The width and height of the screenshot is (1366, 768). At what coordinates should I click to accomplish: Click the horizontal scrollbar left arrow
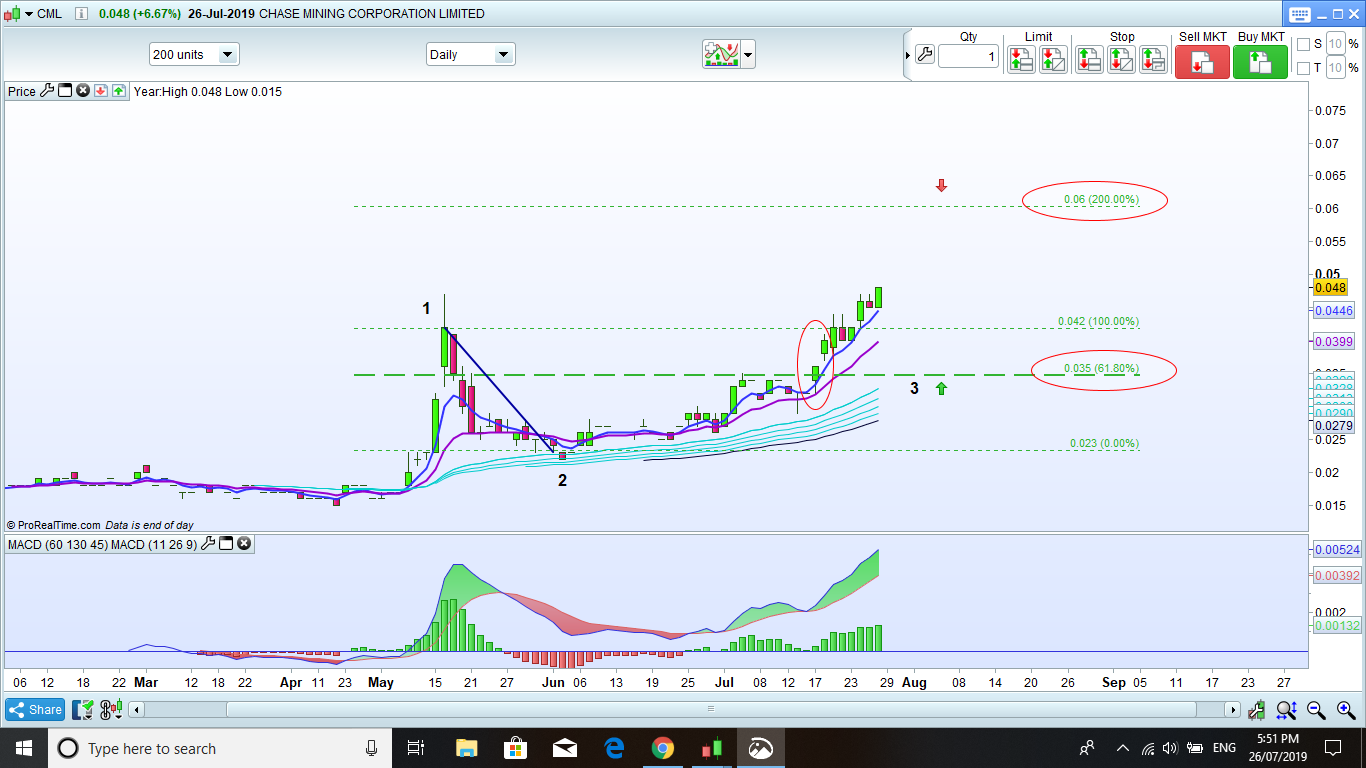click(x=138, y=710)
